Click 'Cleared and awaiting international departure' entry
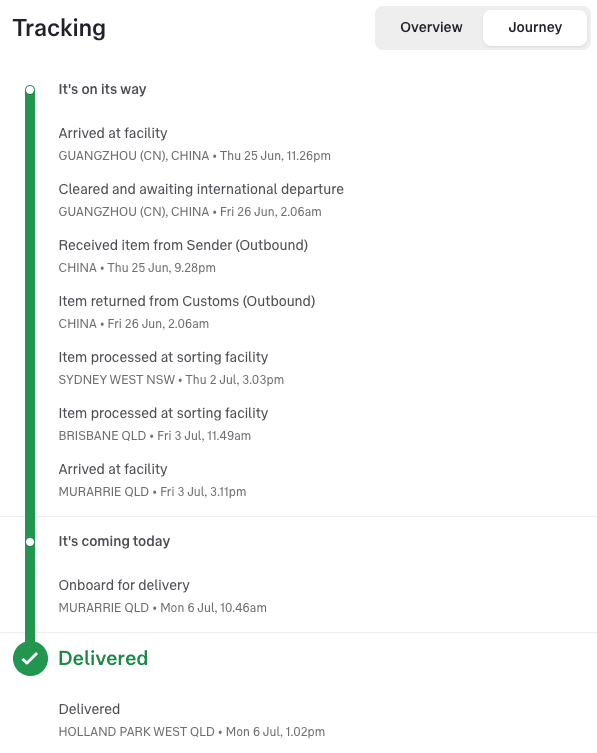 click(x=201, y=200)
